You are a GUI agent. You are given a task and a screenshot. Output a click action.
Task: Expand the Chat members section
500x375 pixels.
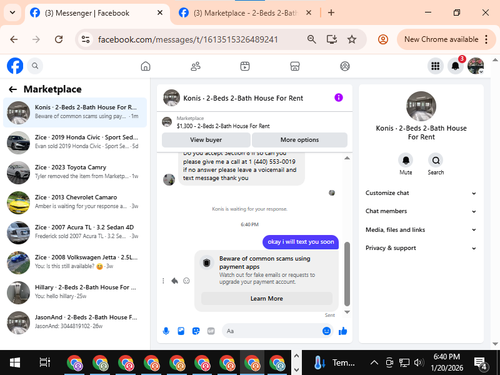coord(421,211)
